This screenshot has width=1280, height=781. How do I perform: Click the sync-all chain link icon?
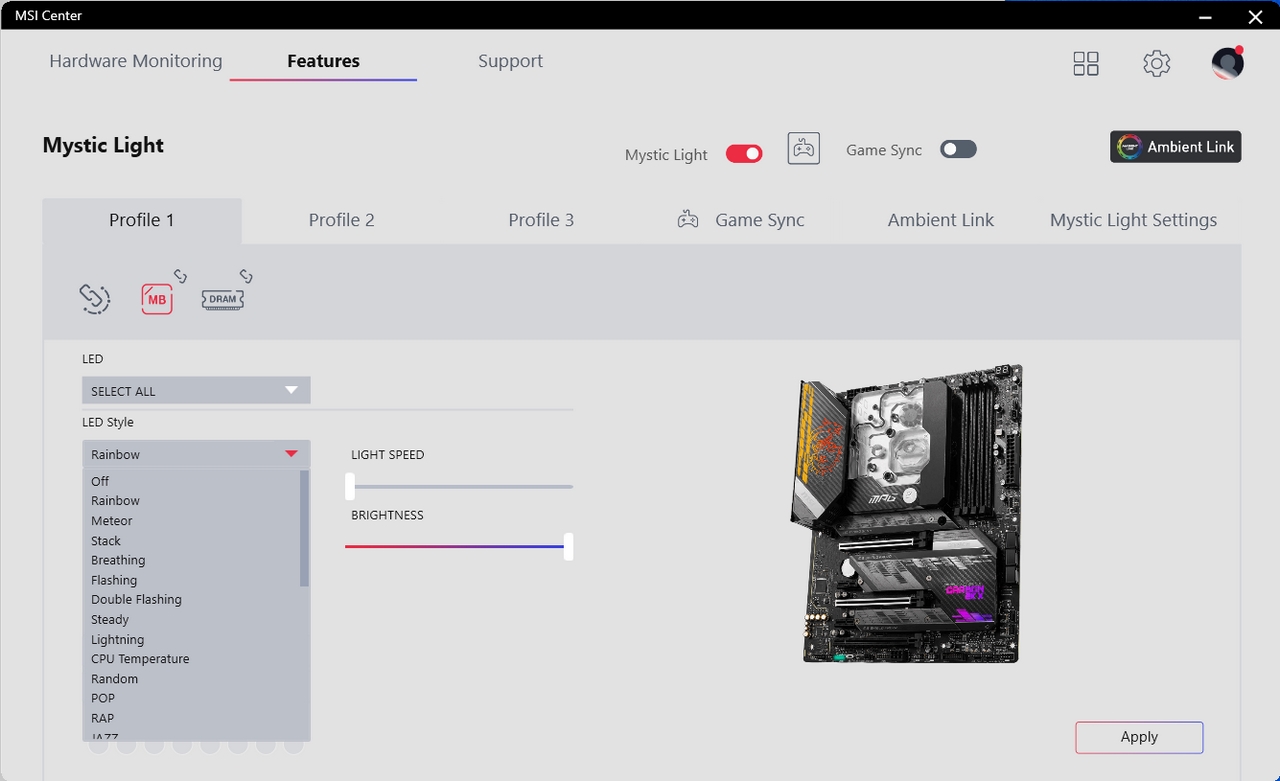point(95,299)
